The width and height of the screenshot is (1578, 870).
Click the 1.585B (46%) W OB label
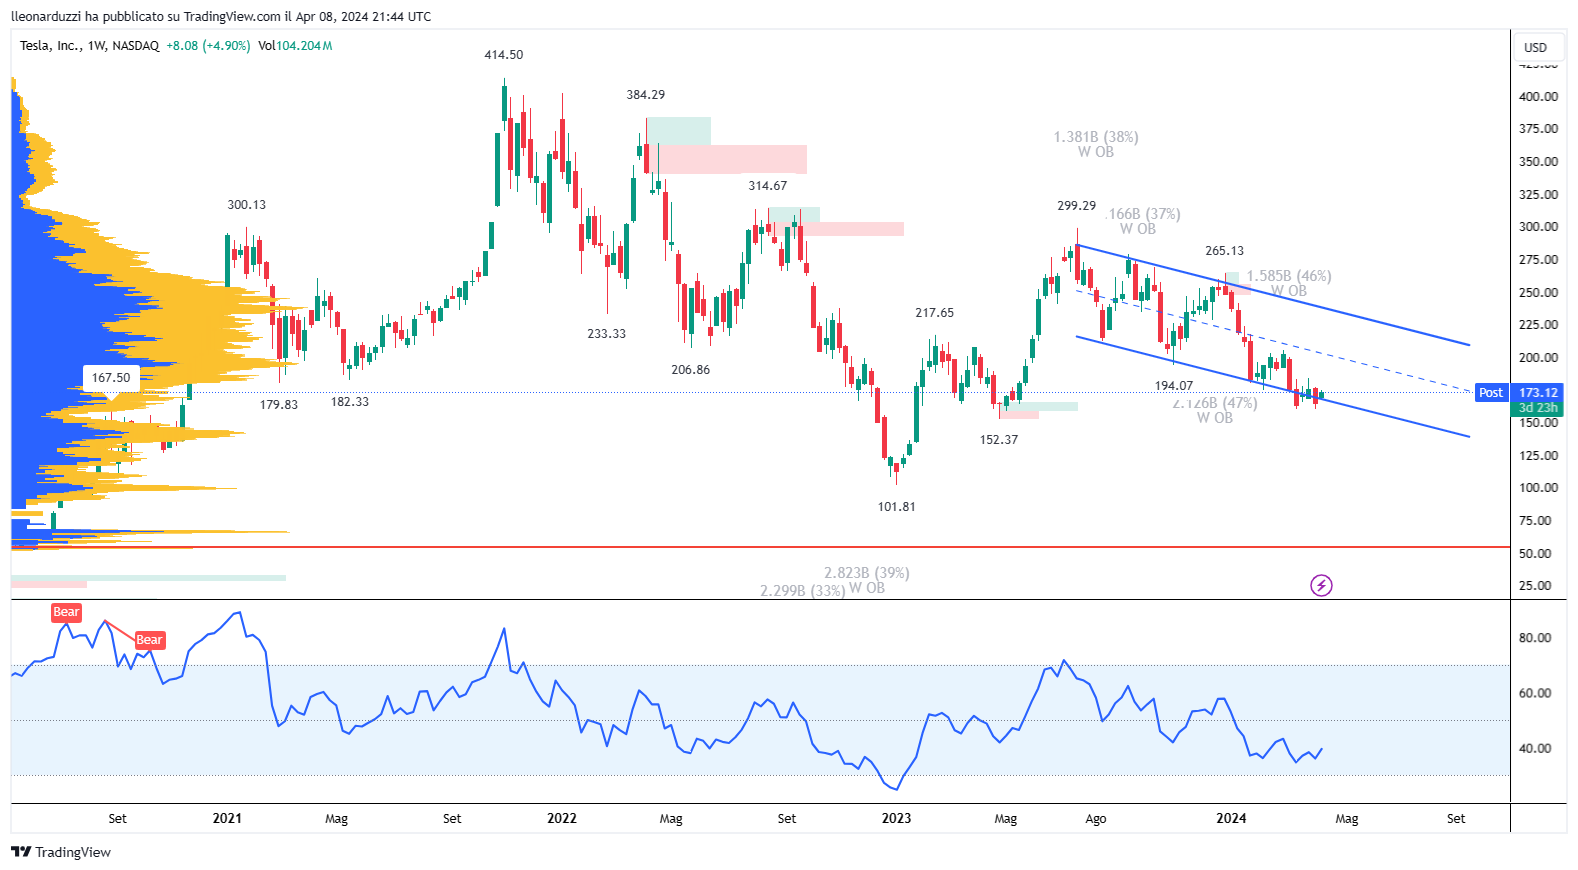point(1289,283)
